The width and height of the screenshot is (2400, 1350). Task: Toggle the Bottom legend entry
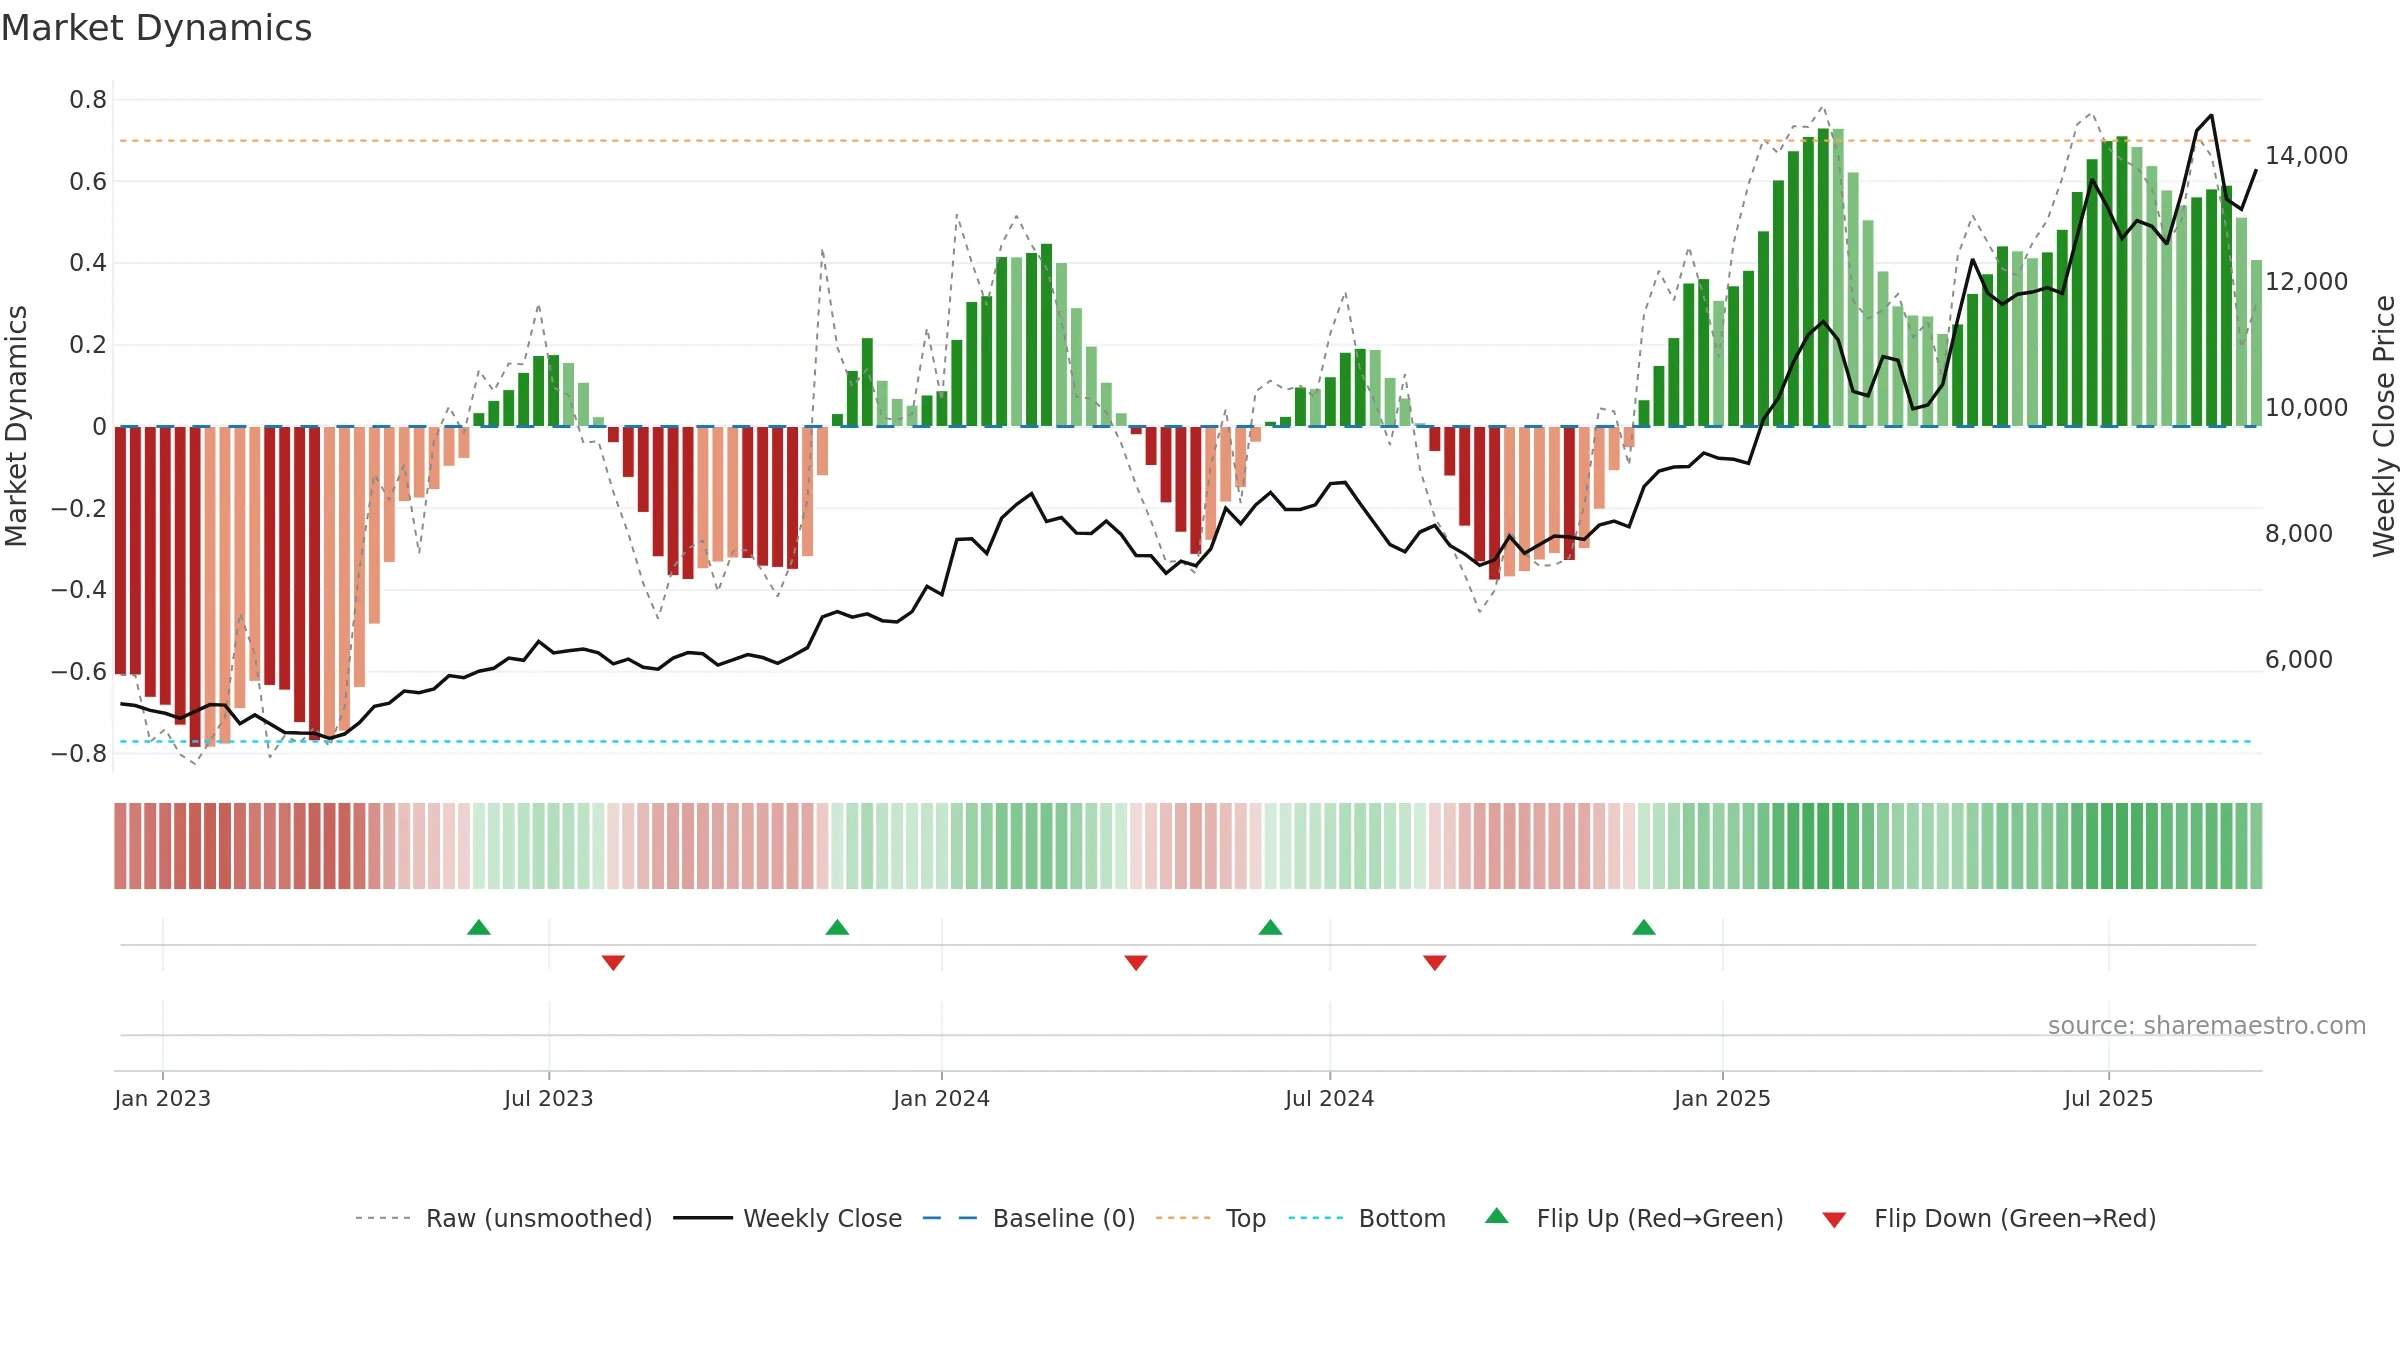click(x=1367, y=1218)
